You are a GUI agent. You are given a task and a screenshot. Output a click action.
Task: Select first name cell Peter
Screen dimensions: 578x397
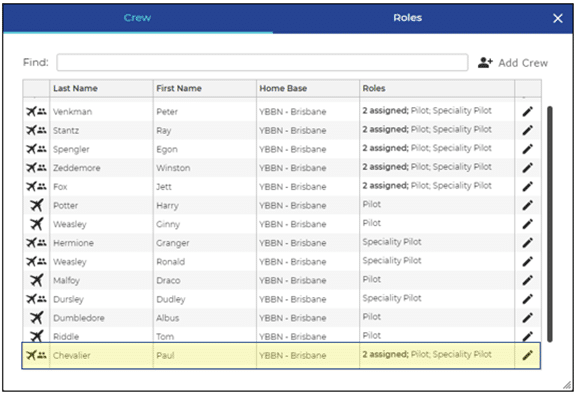click(x=205, y=111)
